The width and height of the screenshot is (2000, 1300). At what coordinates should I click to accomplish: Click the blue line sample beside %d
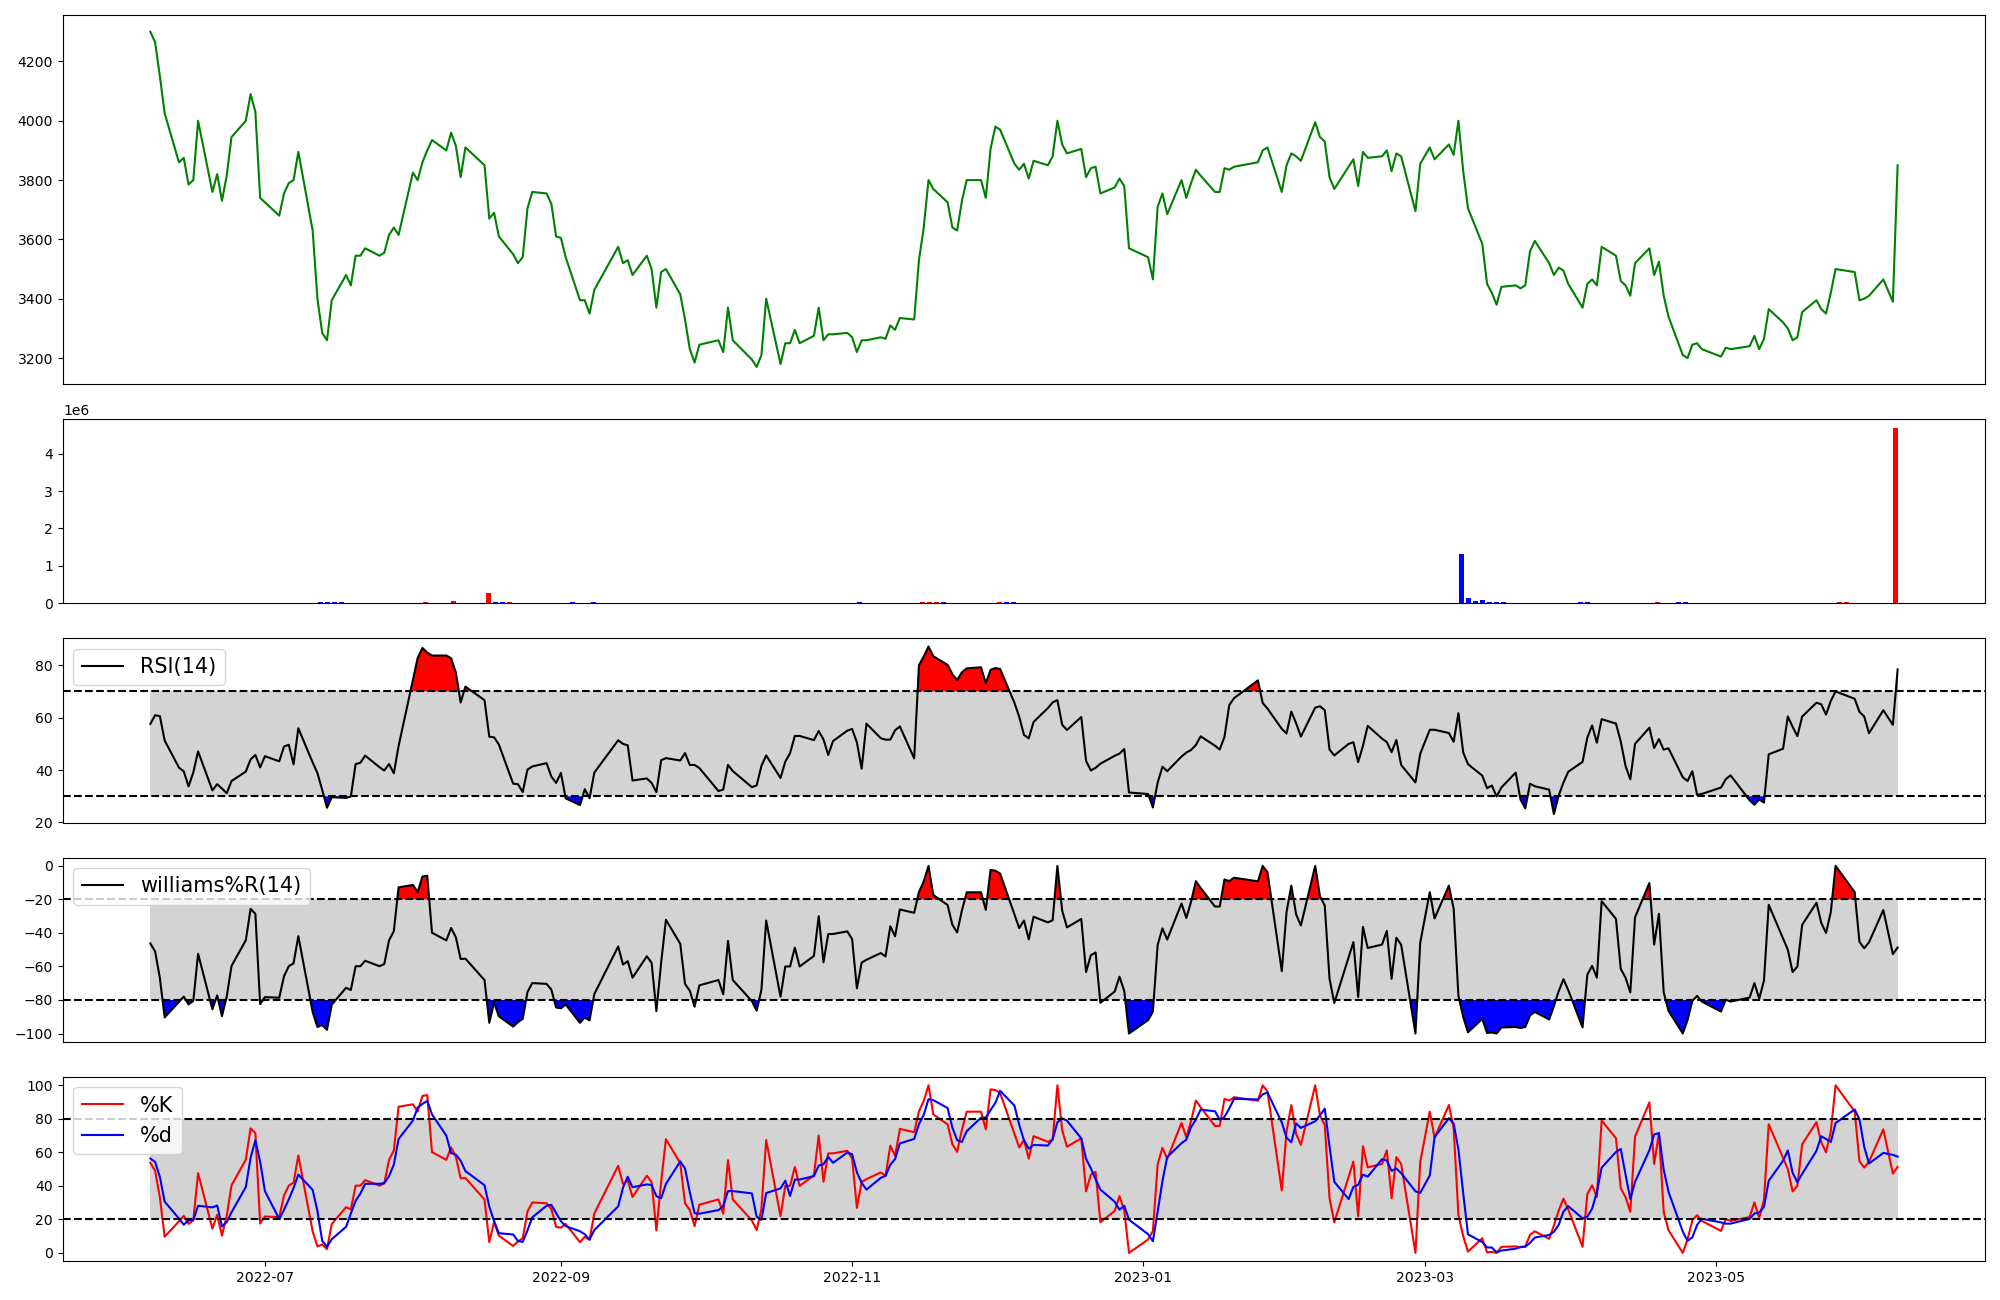click(x=103, y=1135)
